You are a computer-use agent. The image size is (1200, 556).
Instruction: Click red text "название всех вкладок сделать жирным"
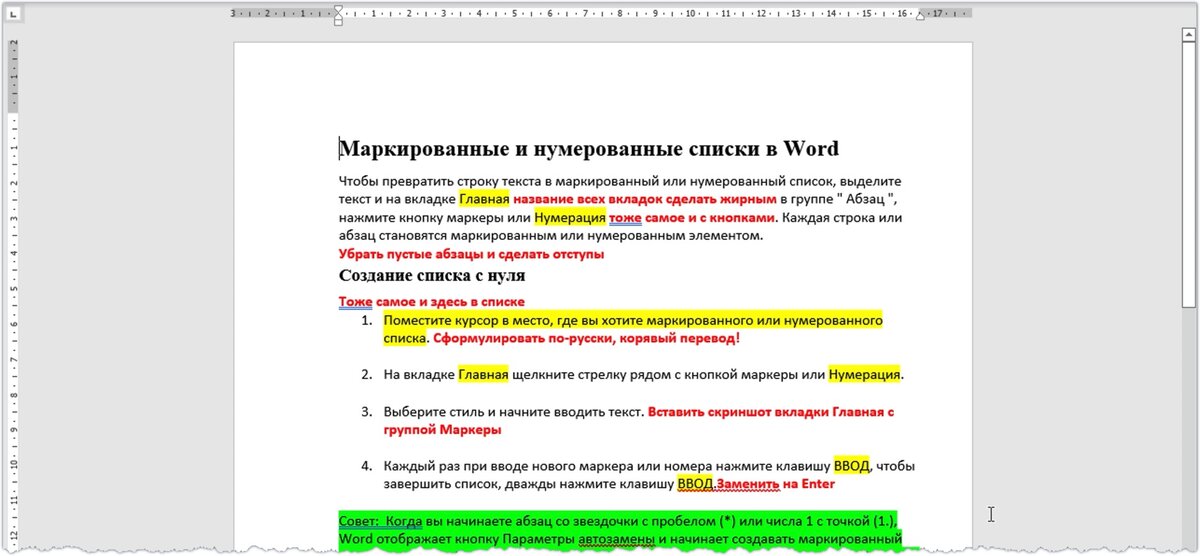pos(645,200)
